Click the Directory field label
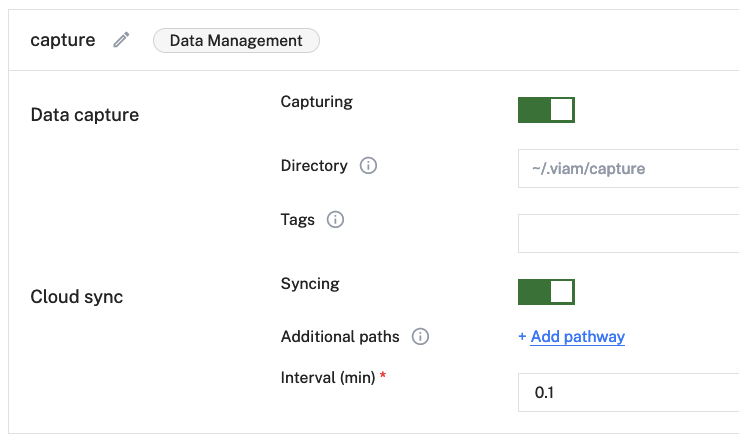This screenshot has height=444, width=739. click(x=314, y=166)
